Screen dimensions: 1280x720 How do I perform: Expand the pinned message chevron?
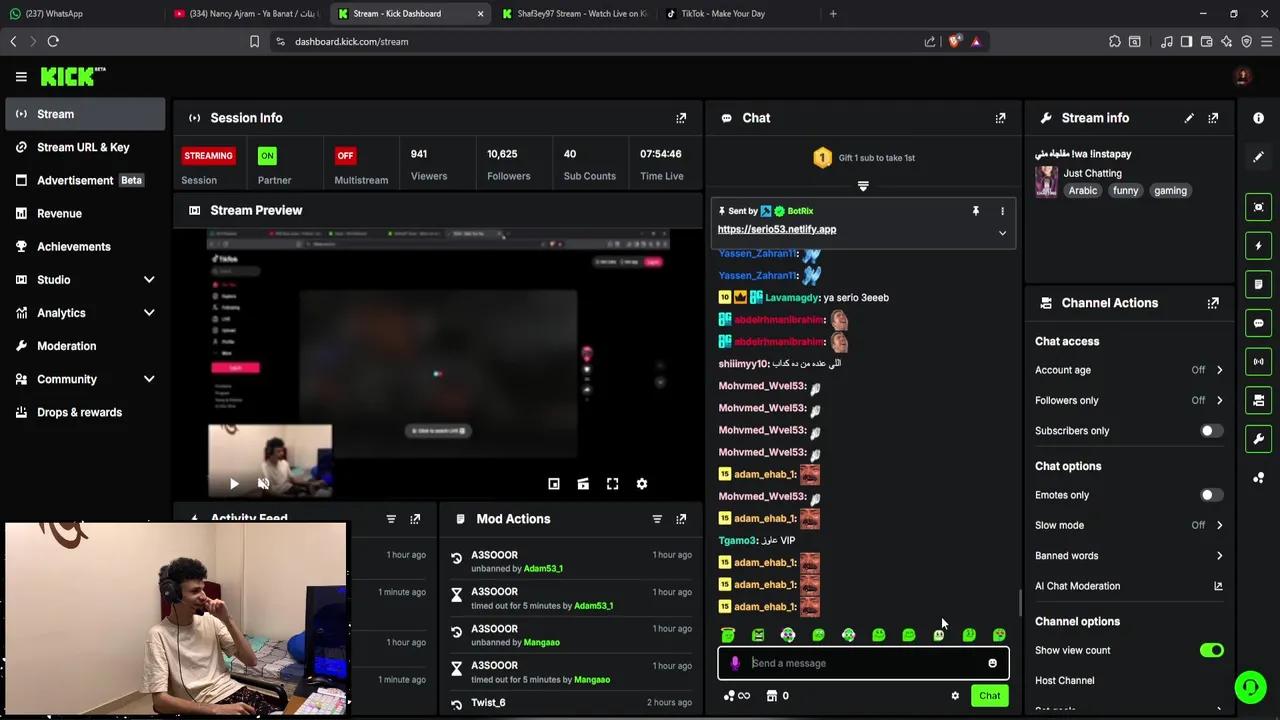1002,233
